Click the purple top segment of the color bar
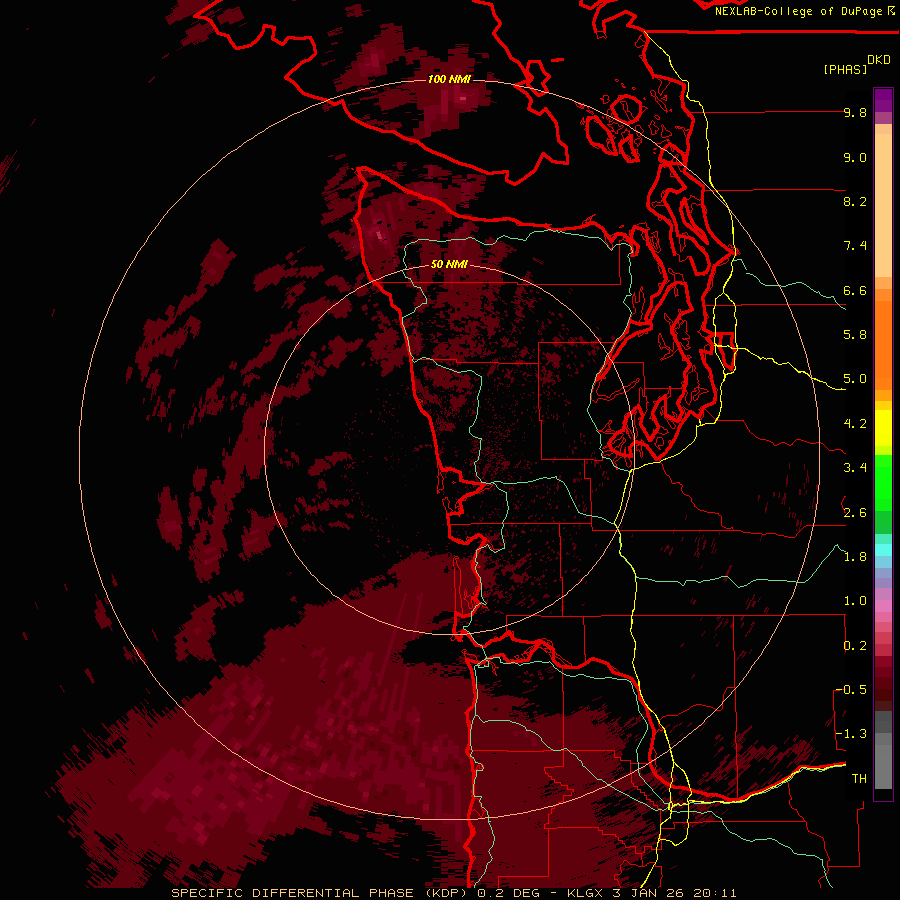 (x=883, y=100)
